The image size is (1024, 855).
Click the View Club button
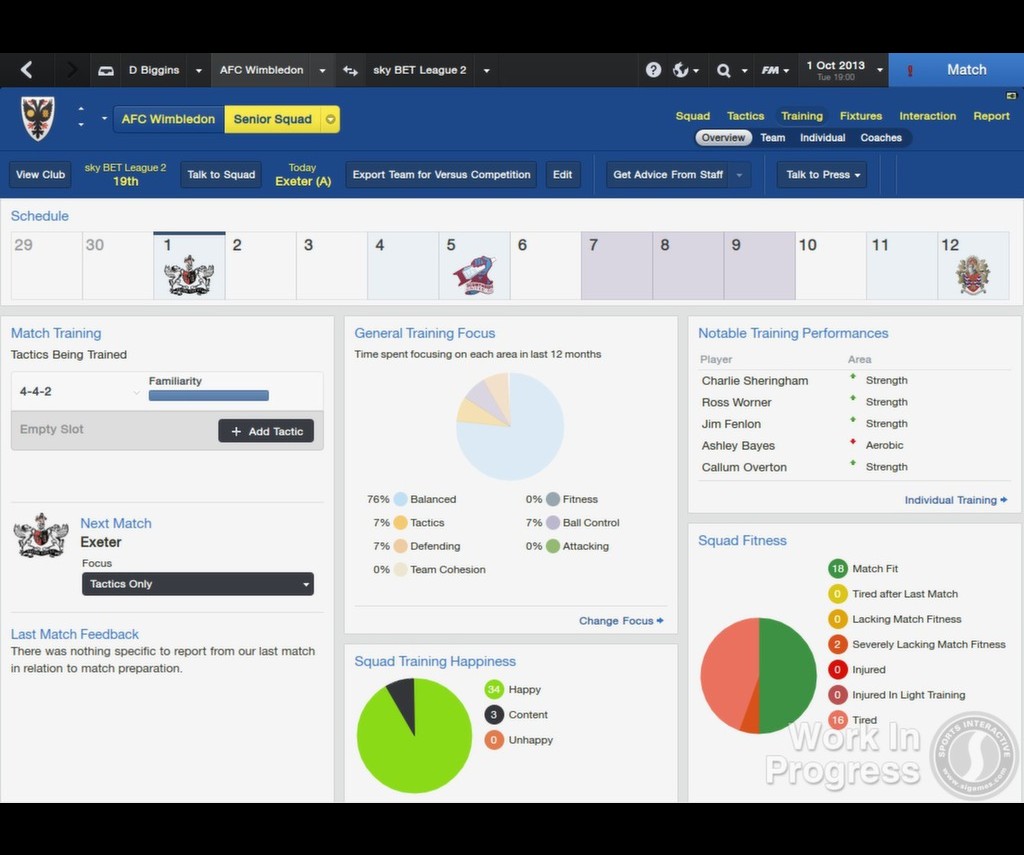tap(40, 174)
